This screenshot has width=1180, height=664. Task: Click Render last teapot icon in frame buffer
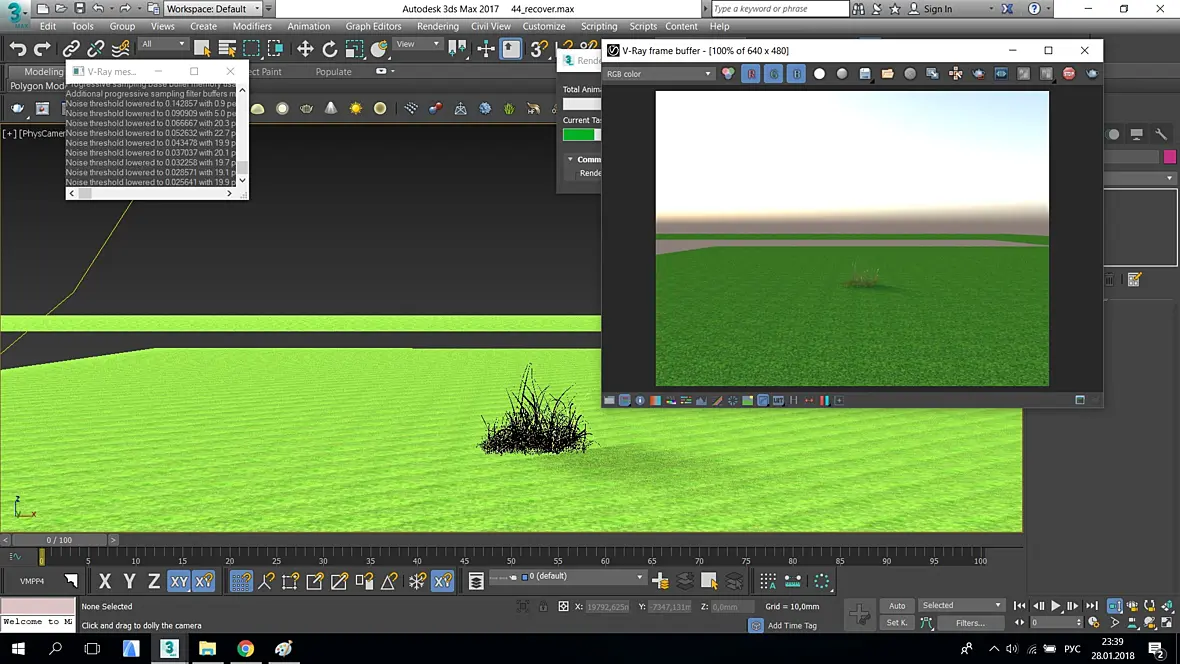(1092, 74)
